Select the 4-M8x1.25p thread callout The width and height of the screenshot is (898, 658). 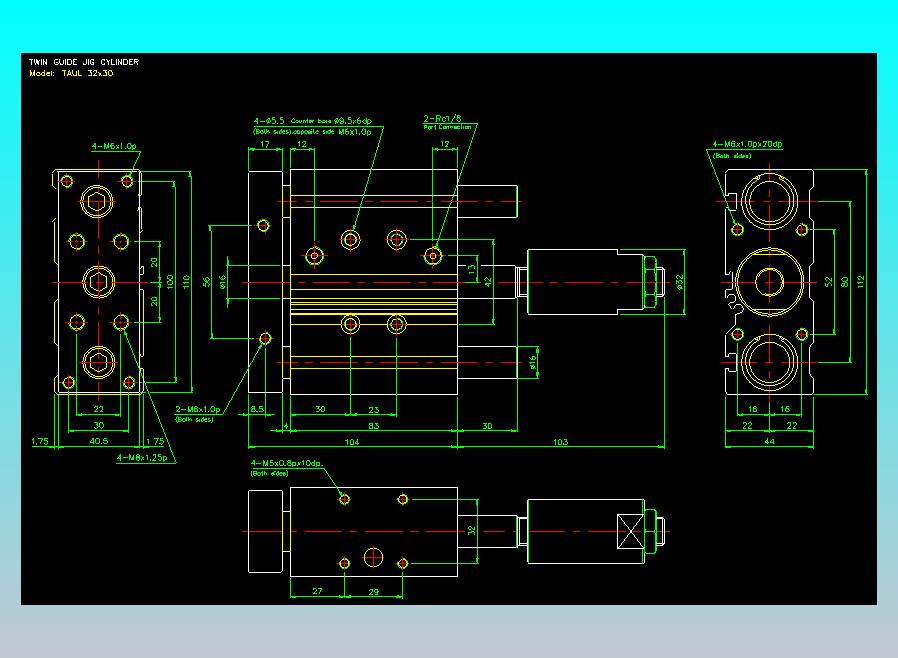(142, 458)
